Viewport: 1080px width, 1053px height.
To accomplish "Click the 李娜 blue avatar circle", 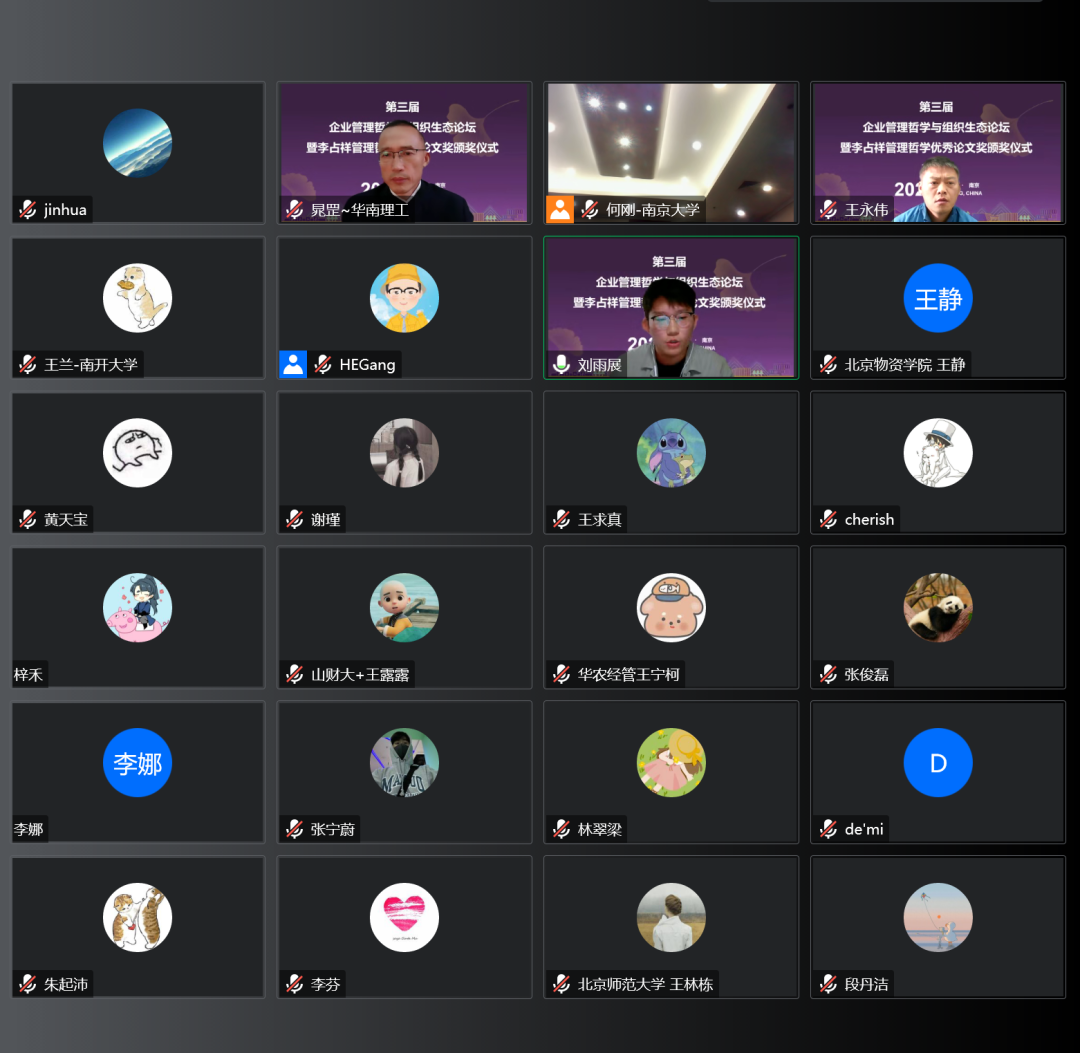I will click(x=137, y=762).
